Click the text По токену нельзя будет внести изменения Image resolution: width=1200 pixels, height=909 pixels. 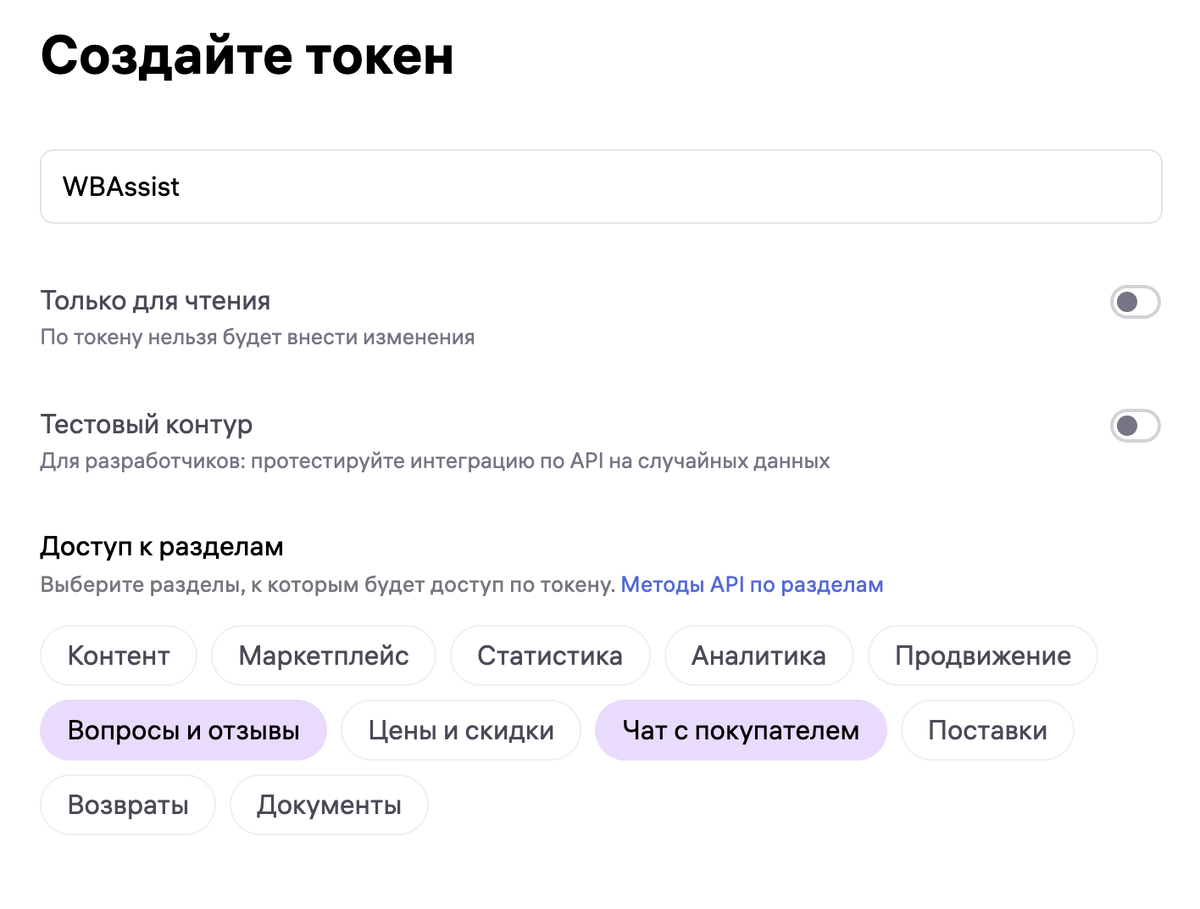pos(258,337)
